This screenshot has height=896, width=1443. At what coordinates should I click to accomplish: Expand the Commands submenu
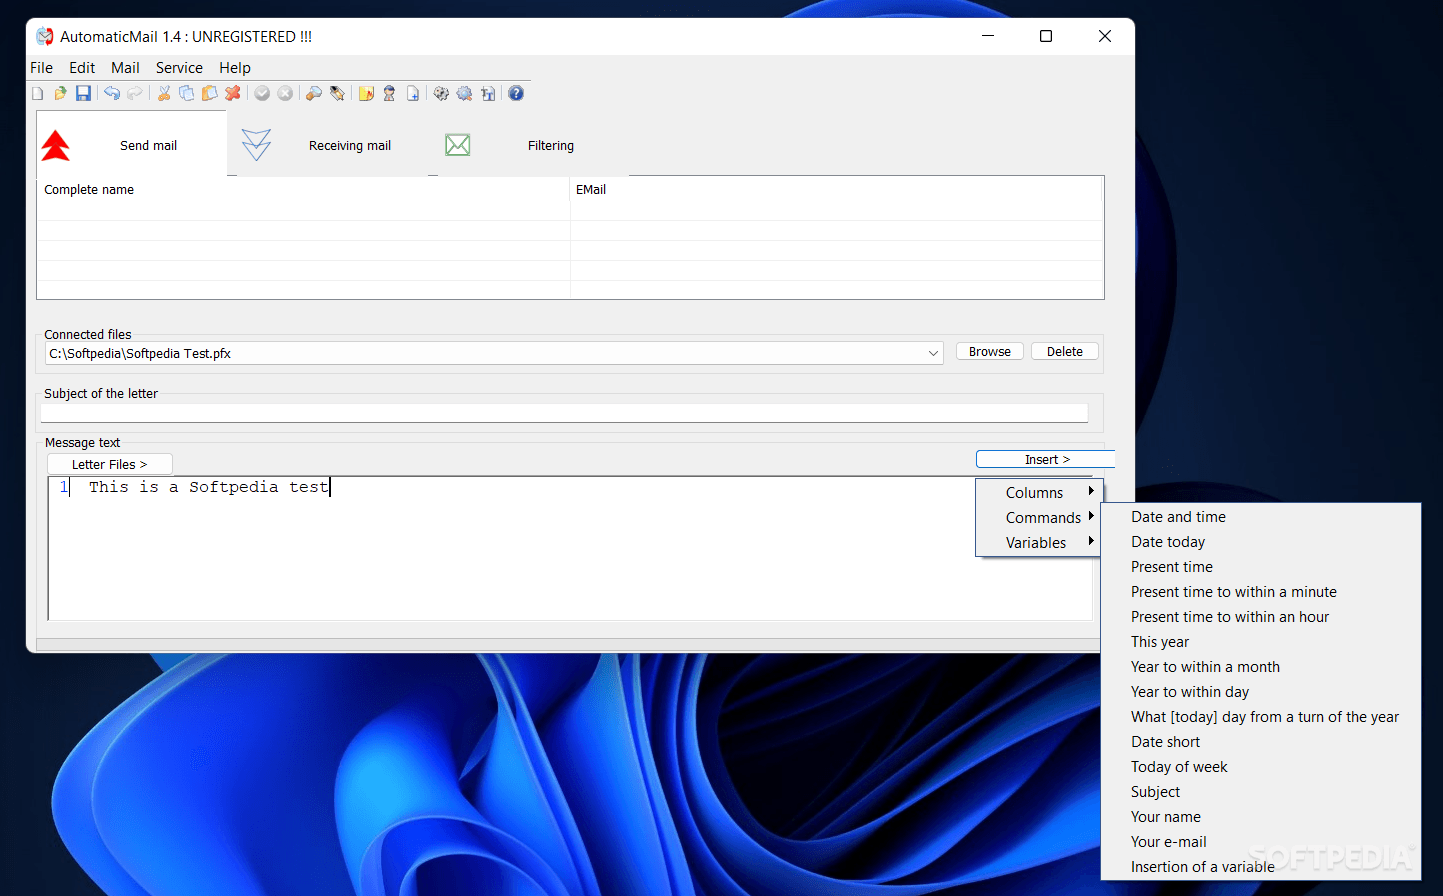point(1040,518)
